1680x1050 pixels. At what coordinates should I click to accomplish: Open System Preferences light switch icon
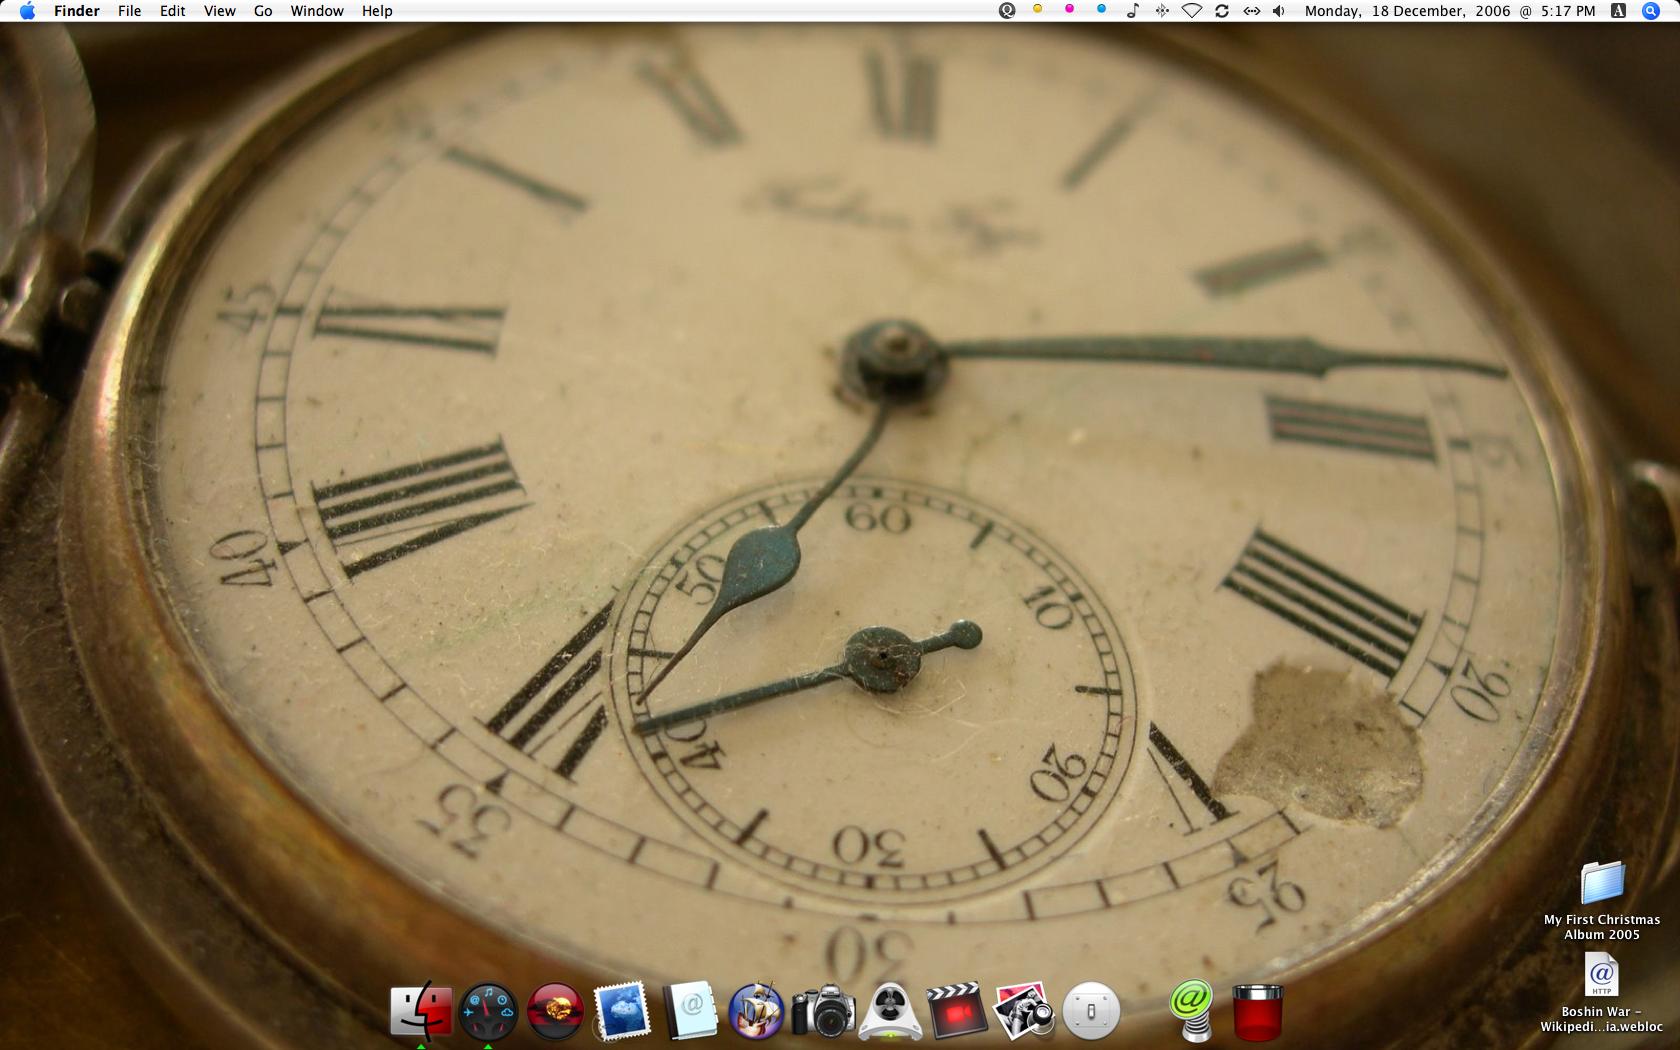tap(1091, 1010)
